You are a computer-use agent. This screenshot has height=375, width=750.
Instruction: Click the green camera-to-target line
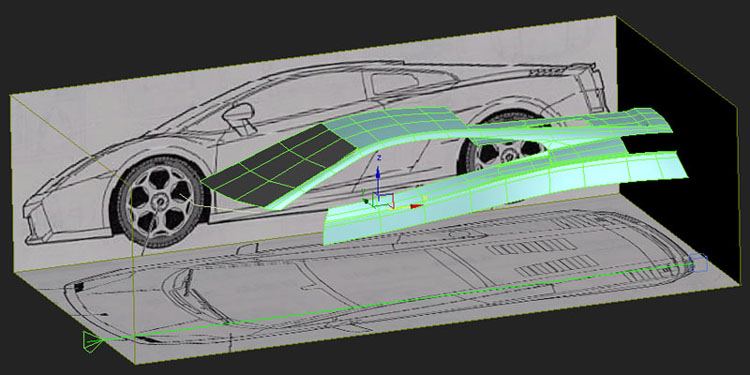pos(392,302)
